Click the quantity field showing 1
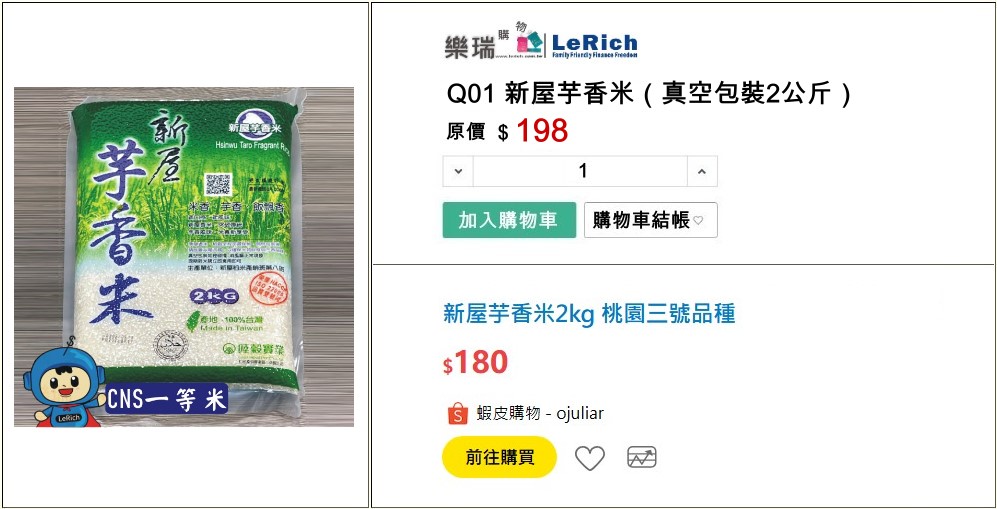 point(581,172)
